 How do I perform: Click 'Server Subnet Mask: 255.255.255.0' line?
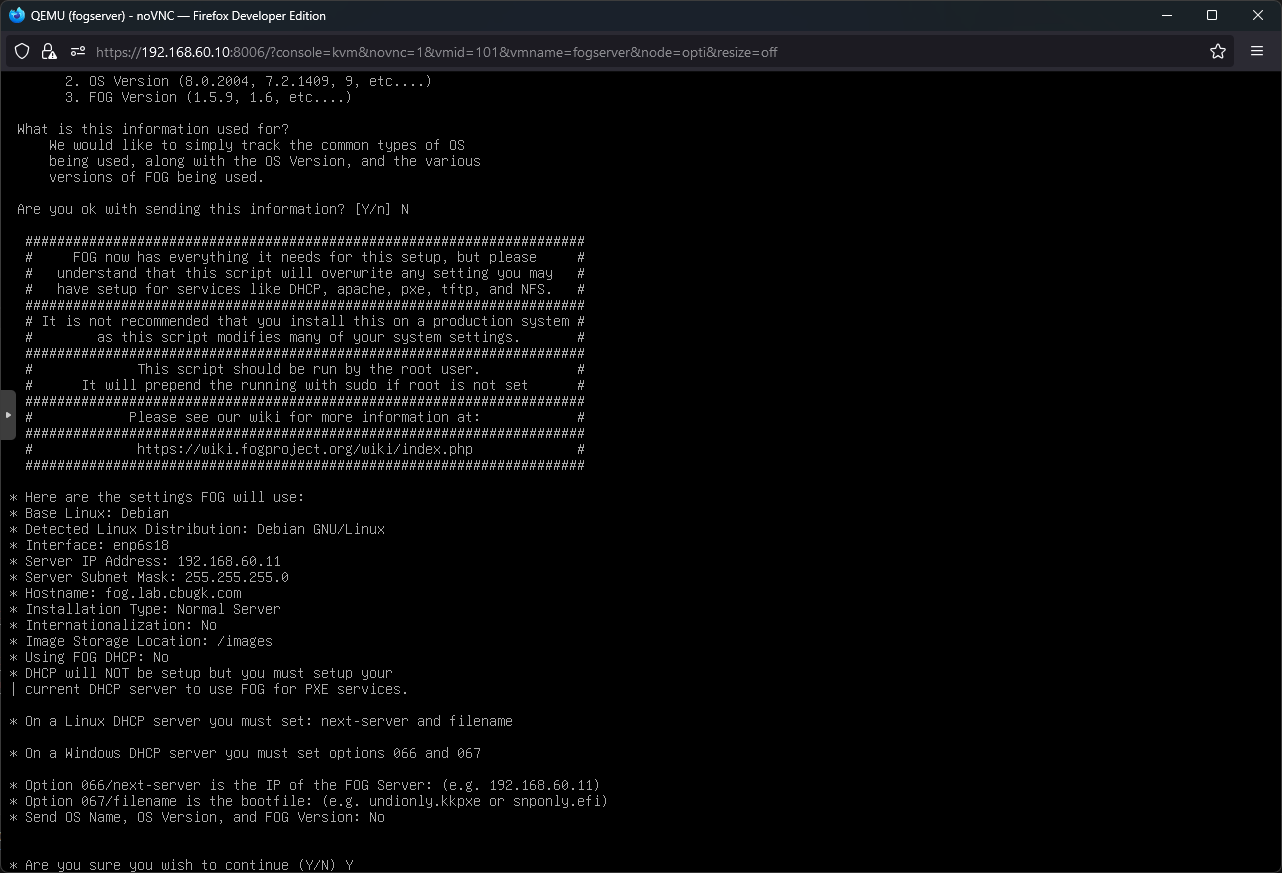pos(149,577)
